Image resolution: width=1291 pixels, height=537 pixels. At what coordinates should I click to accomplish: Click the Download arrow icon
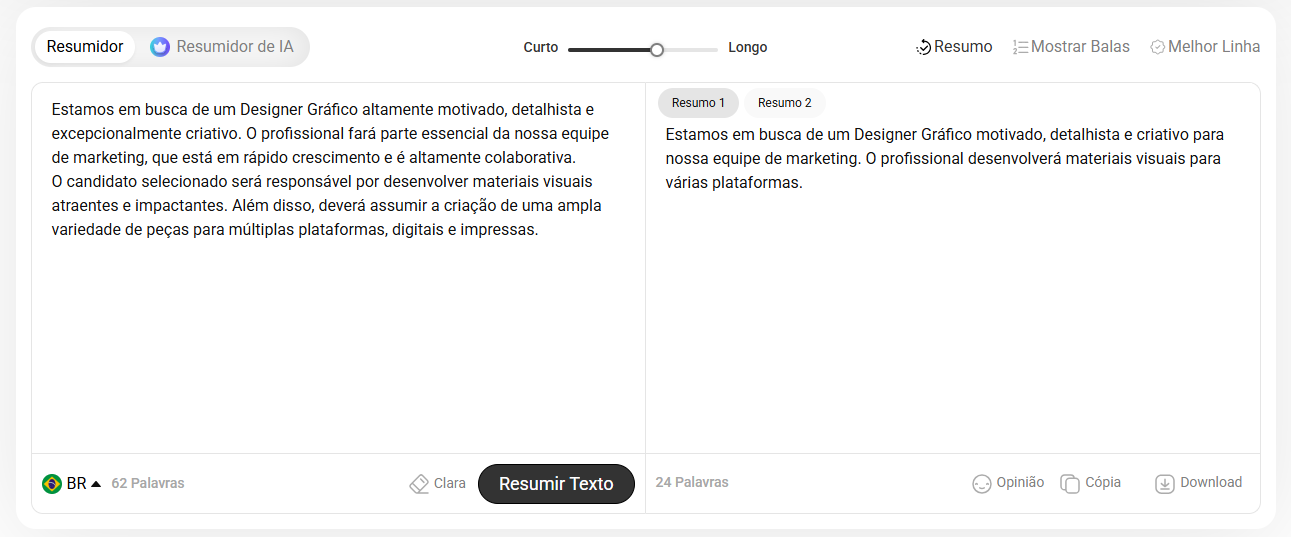click(x=1164, y=484)
